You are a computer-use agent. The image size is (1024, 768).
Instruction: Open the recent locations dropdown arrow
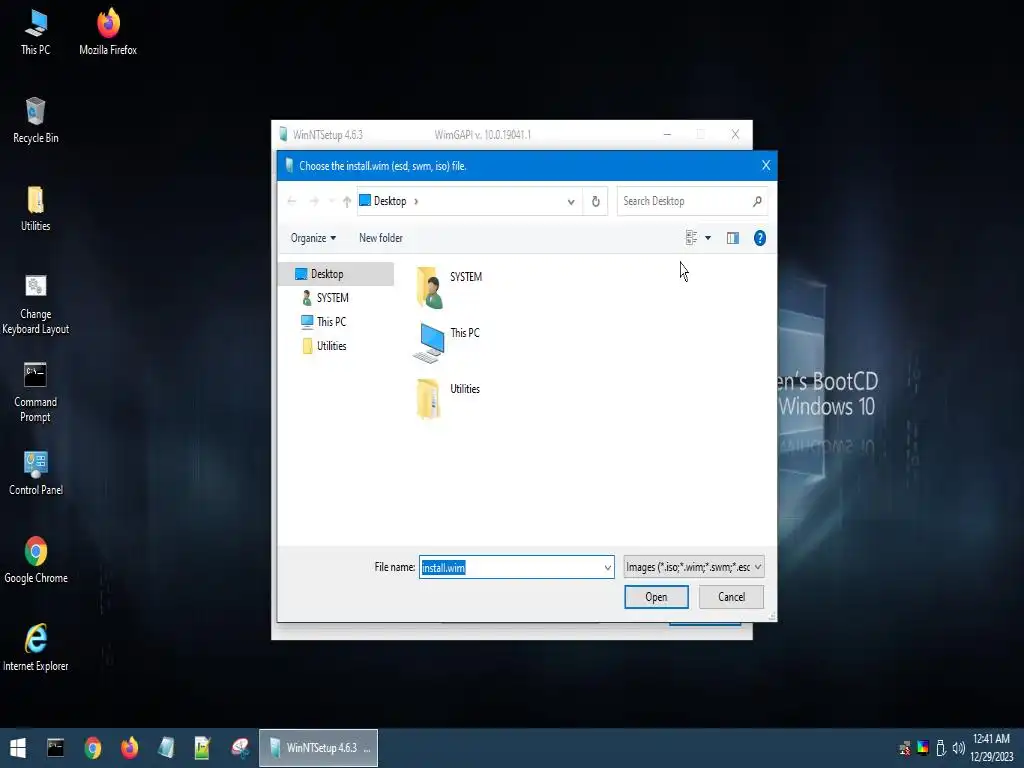[x=332, y=201]
